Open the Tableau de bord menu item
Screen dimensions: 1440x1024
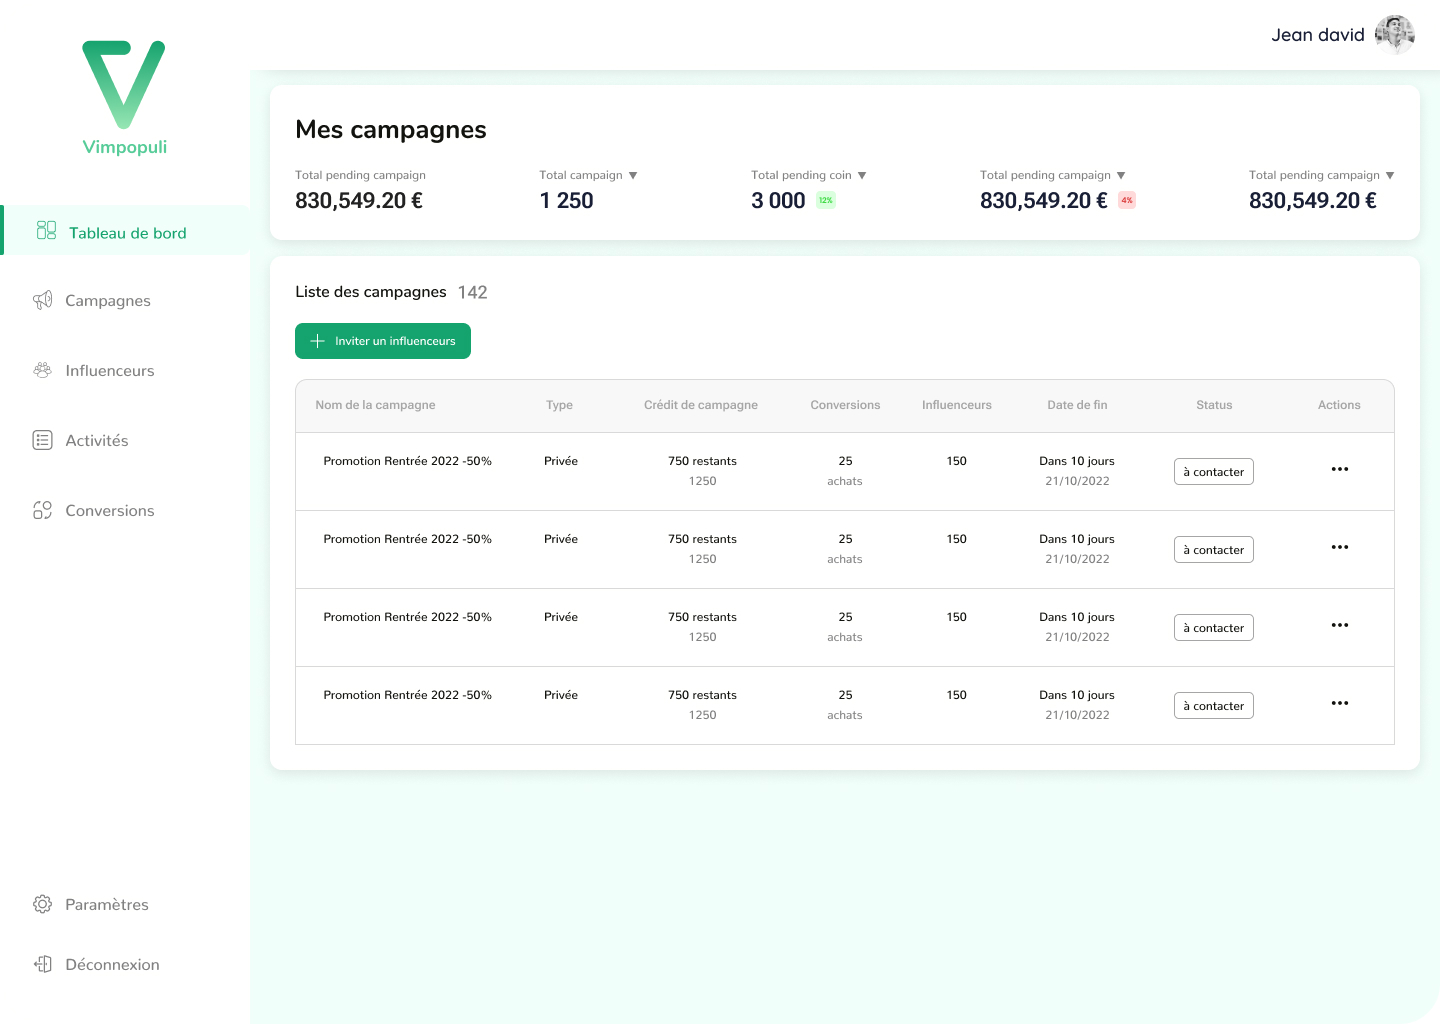125,230
